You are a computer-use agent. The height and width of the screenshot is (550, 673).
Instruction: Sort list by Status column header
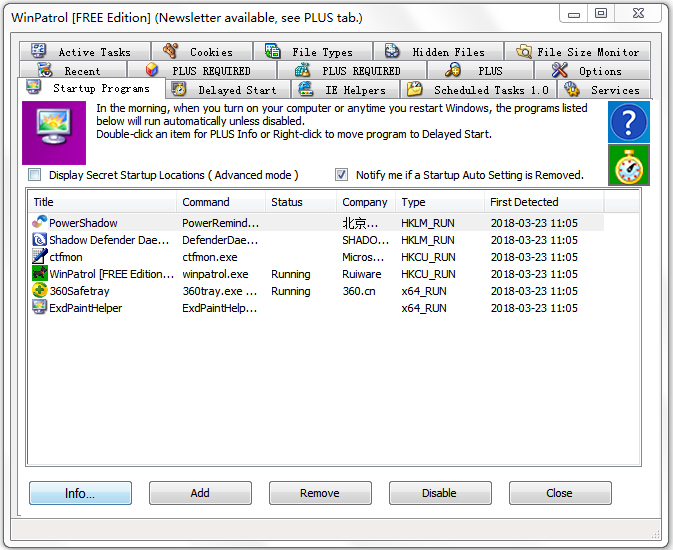point(301,202)
